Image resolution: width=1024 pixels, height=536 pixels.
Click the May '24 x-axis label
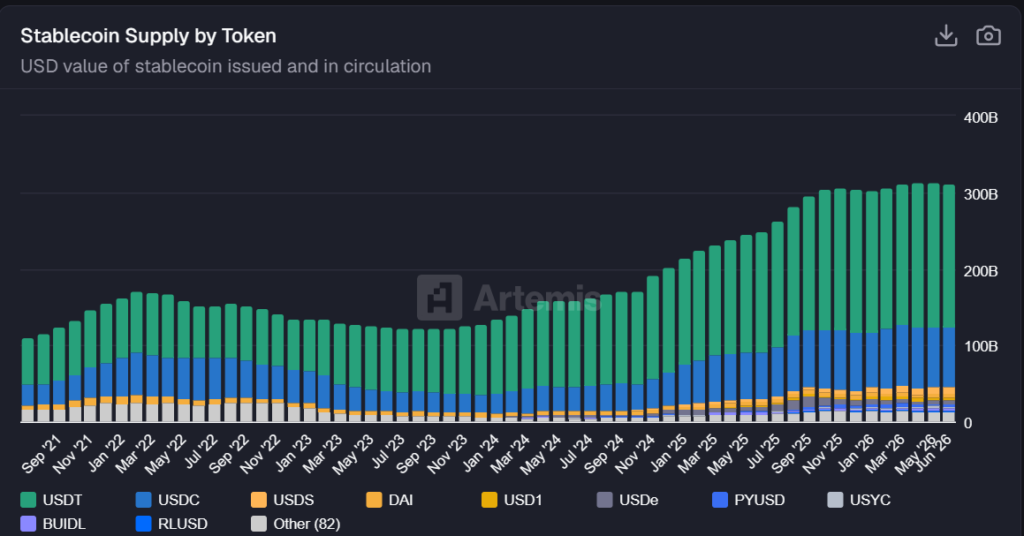click(542, 454)
